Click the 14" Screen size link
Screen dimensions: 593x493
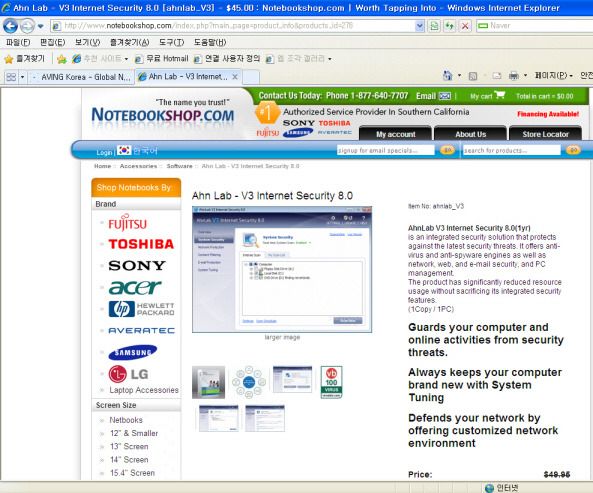(x=129, y=460)
